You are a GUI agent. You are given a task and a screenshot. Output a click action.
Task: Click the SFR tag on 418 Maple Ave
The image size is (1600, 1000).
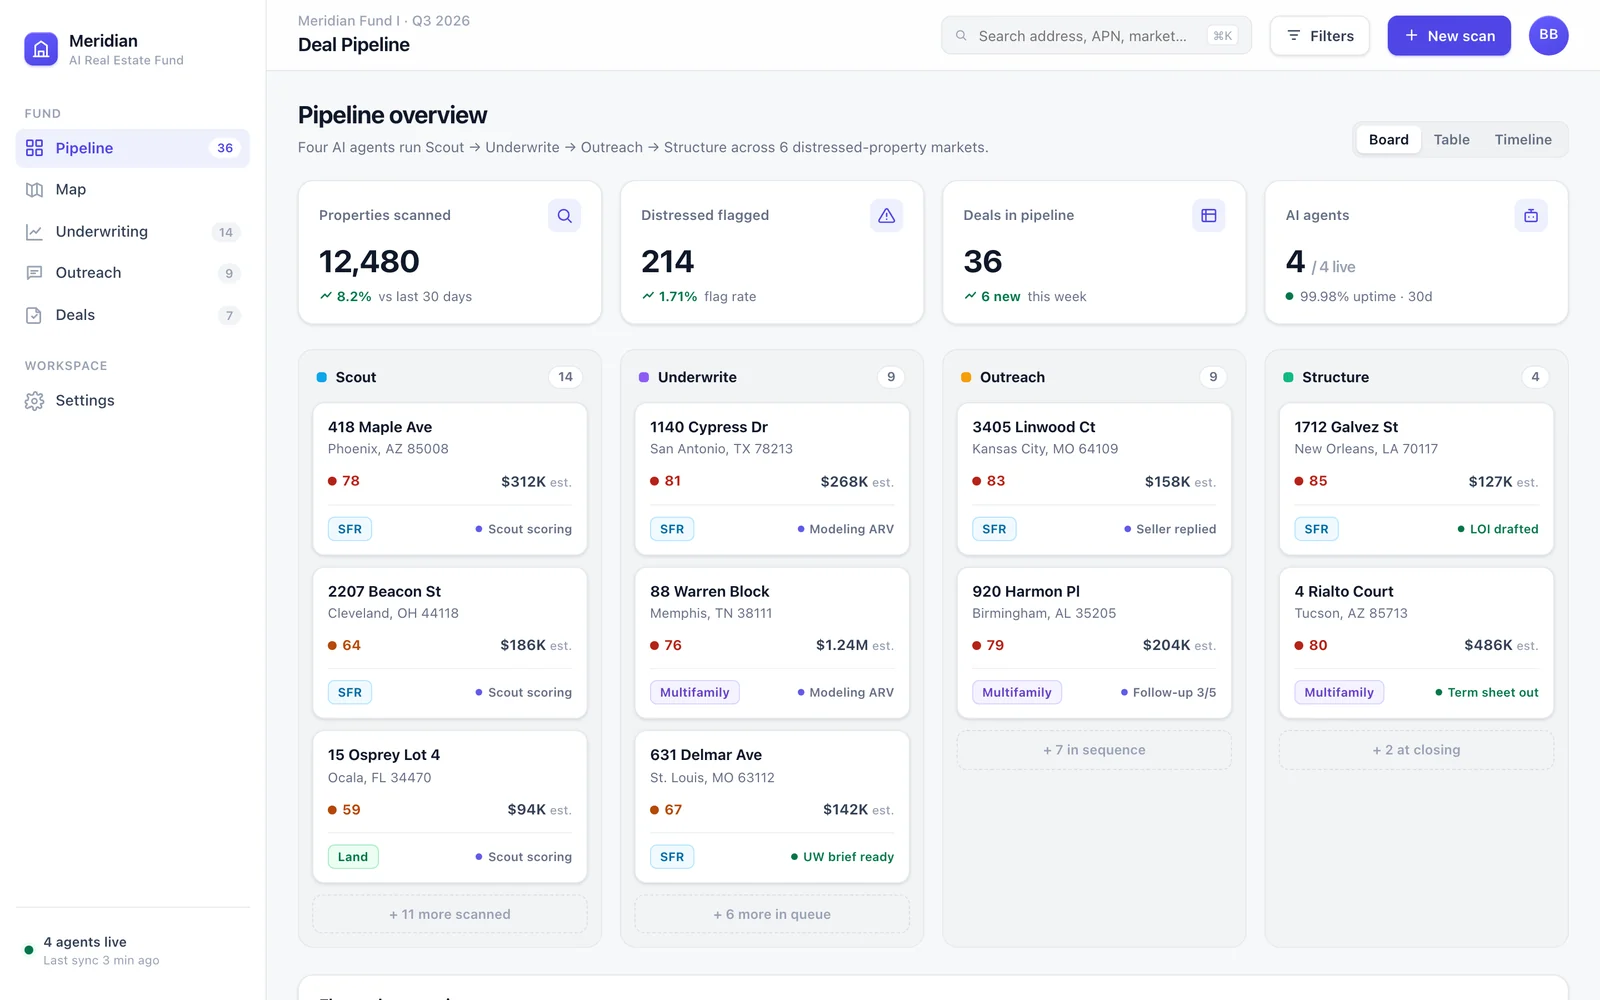350,529
